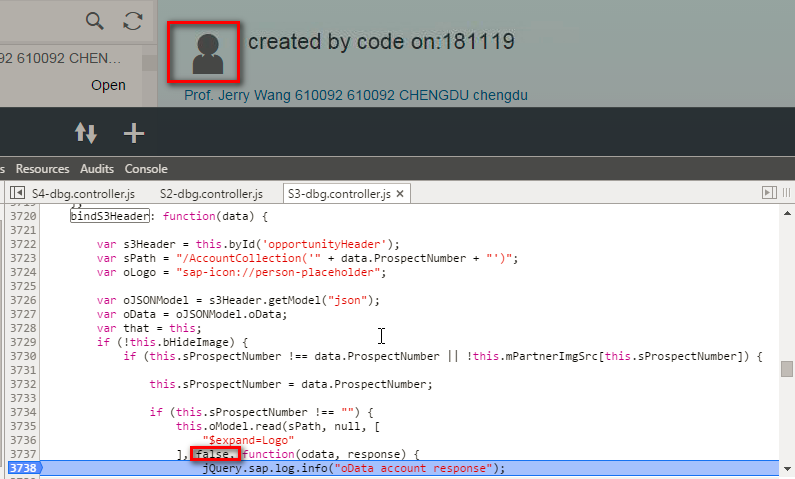Screen dimensions: 795x479
Task: Open the Audits devtools tab
Action: point(97,169)
